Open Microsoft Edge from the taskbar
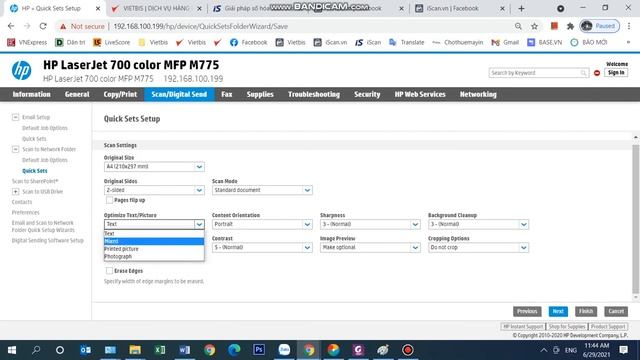Screen dimensions: 640x360 click(234, 350)
